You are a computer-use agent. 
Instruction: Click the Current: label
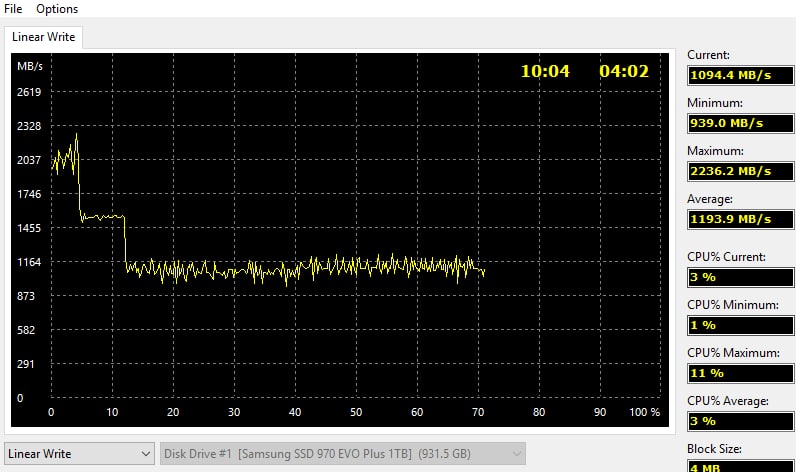[x=708, y=55]
